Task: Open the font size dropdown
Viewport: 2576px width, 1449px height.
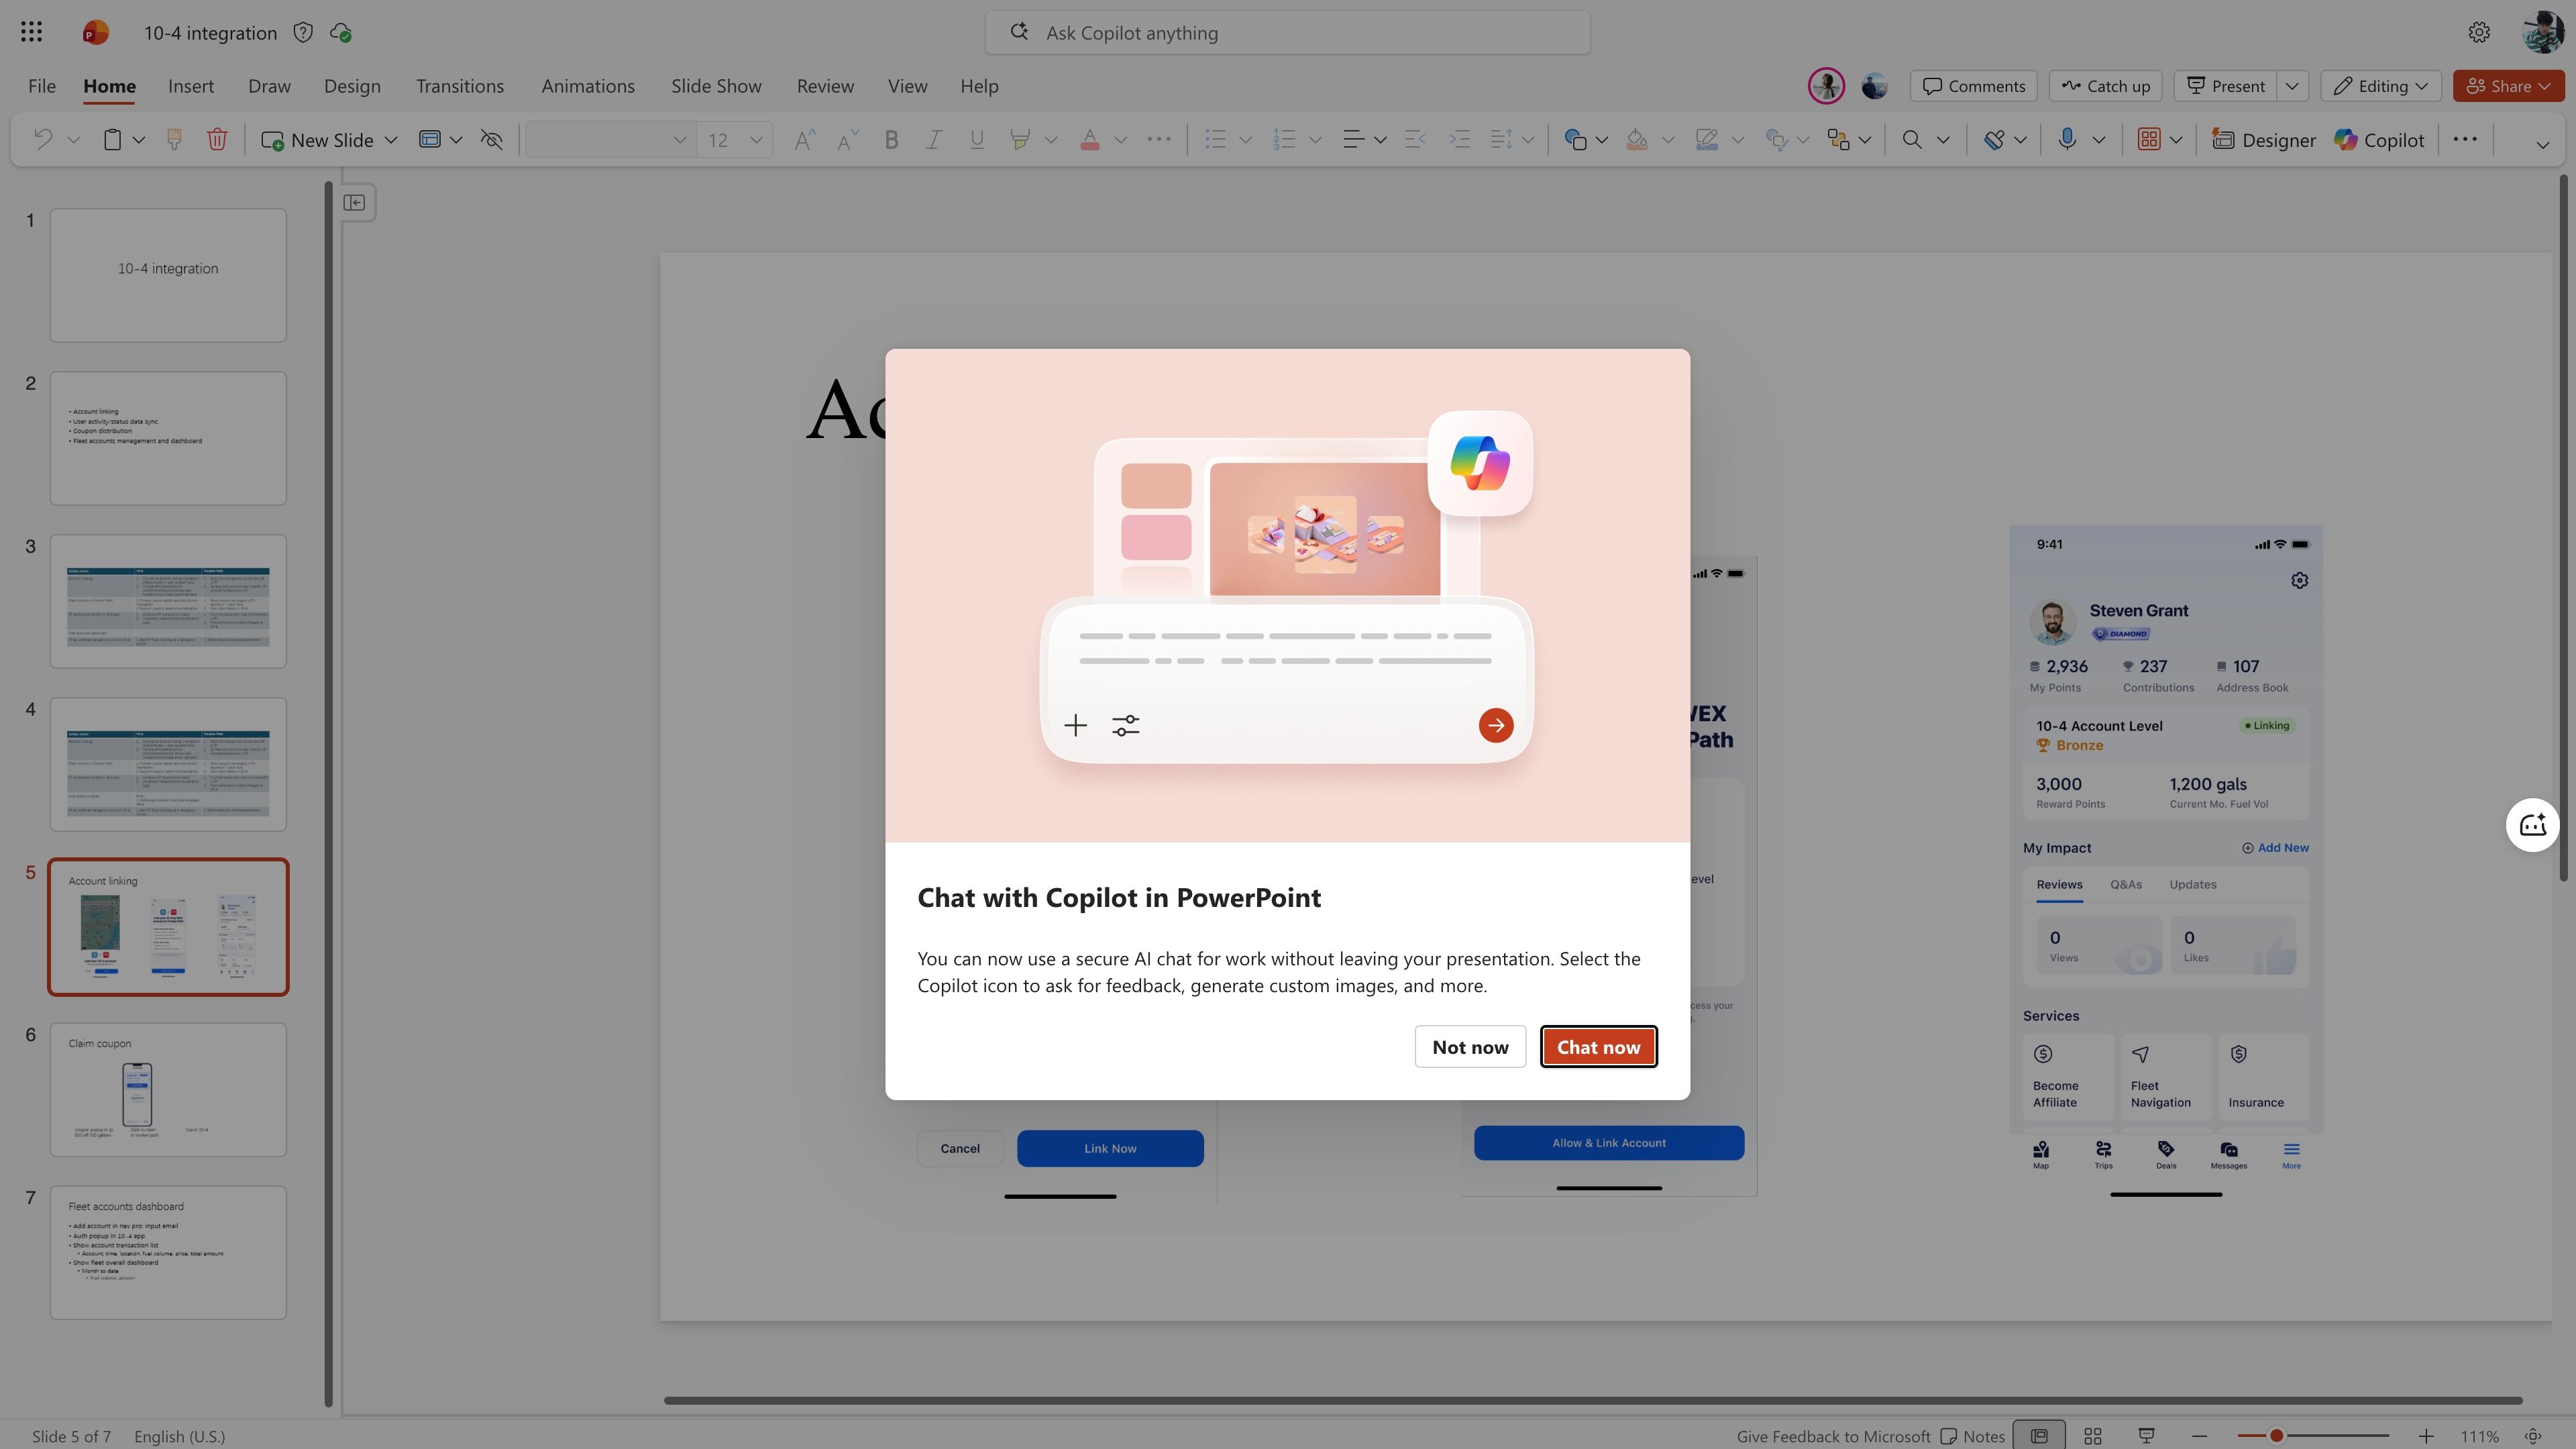Action: pyautogui.click(x=756, y=140)
